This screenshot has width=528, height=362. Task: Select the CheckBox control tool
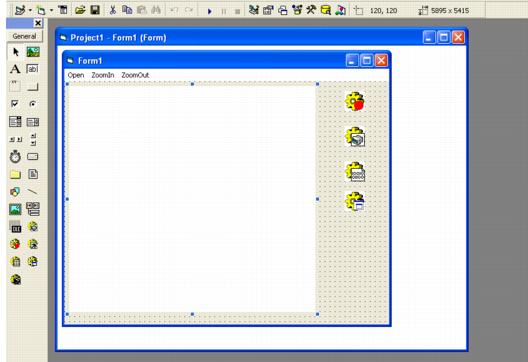(15, 104)
